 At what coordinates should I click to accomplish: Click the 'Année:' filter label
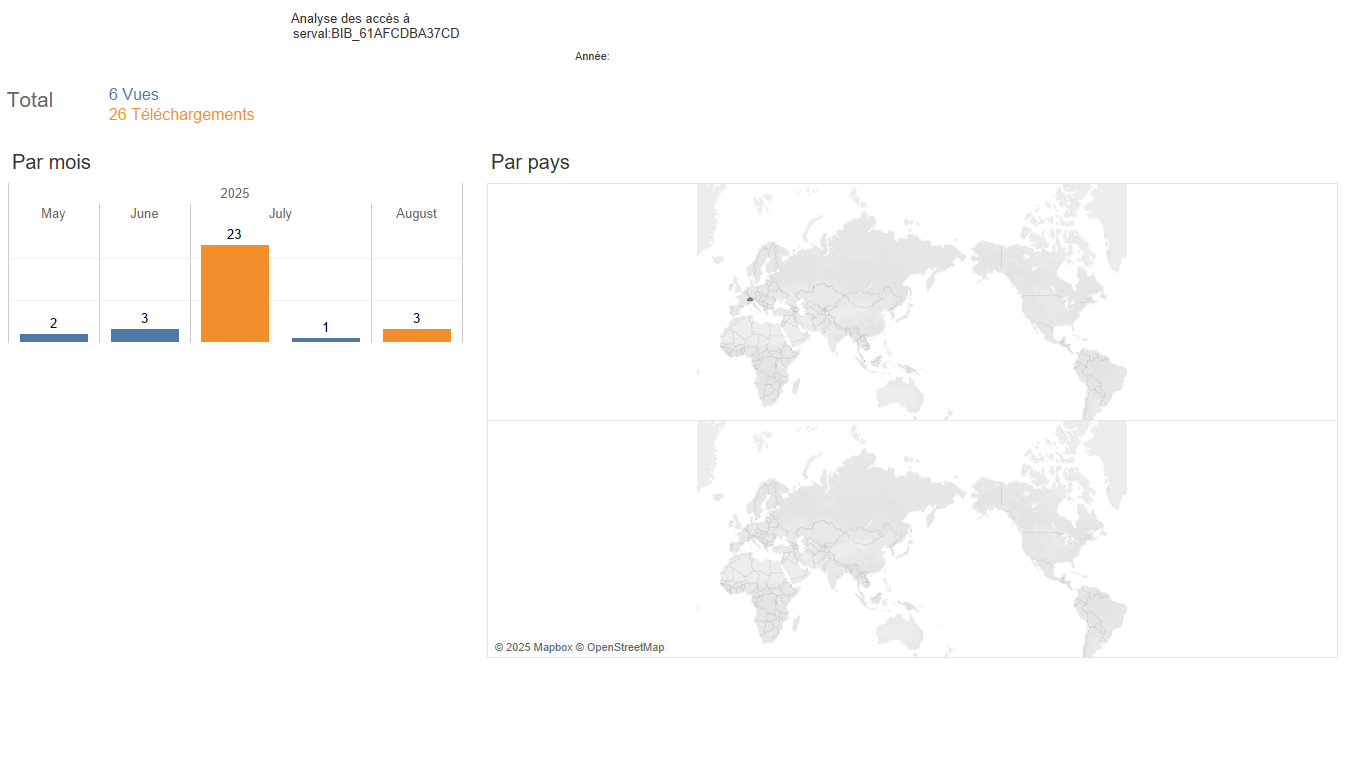[x=592, y=57]
